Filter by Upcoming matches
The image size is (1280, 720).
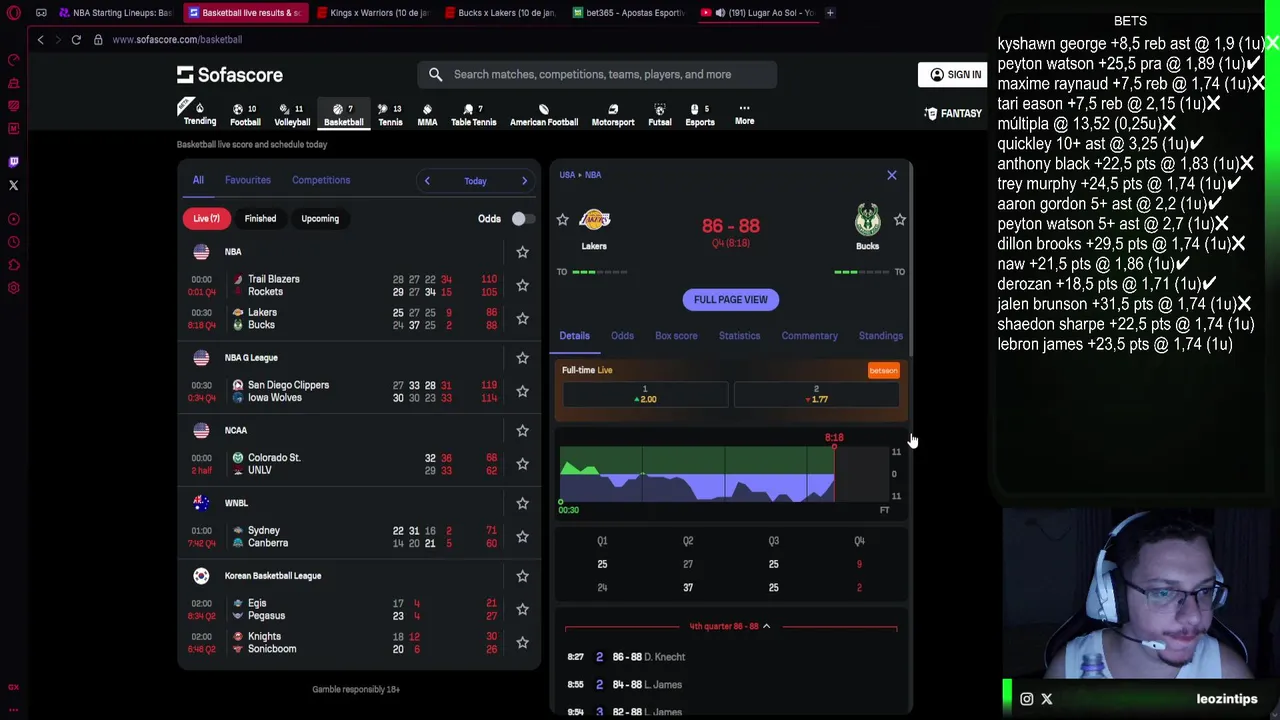click(320, 218)
